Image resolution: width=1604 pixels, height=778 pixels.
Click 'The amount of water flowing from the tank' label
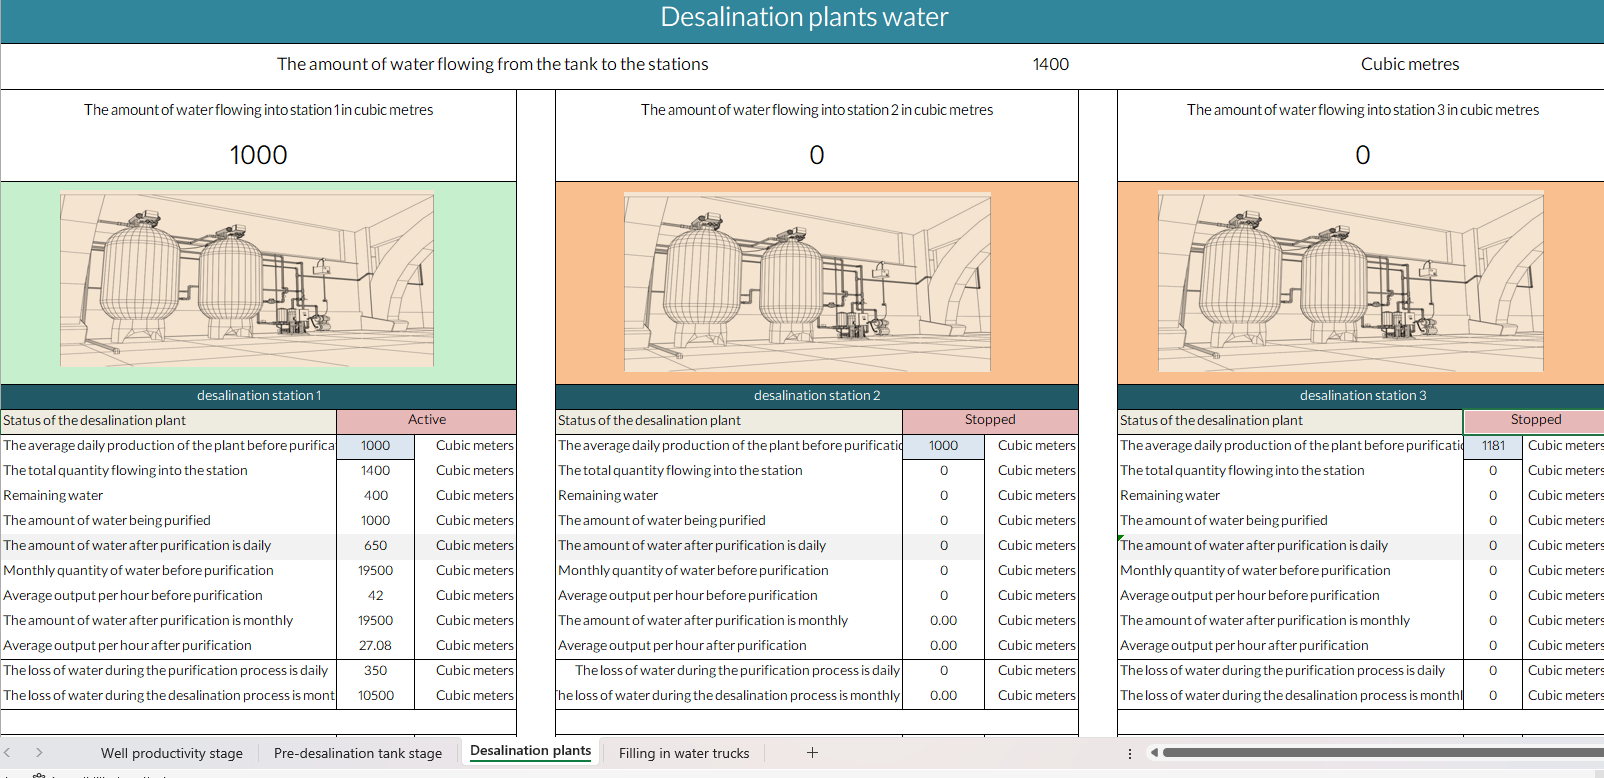(x=492, y=64)
